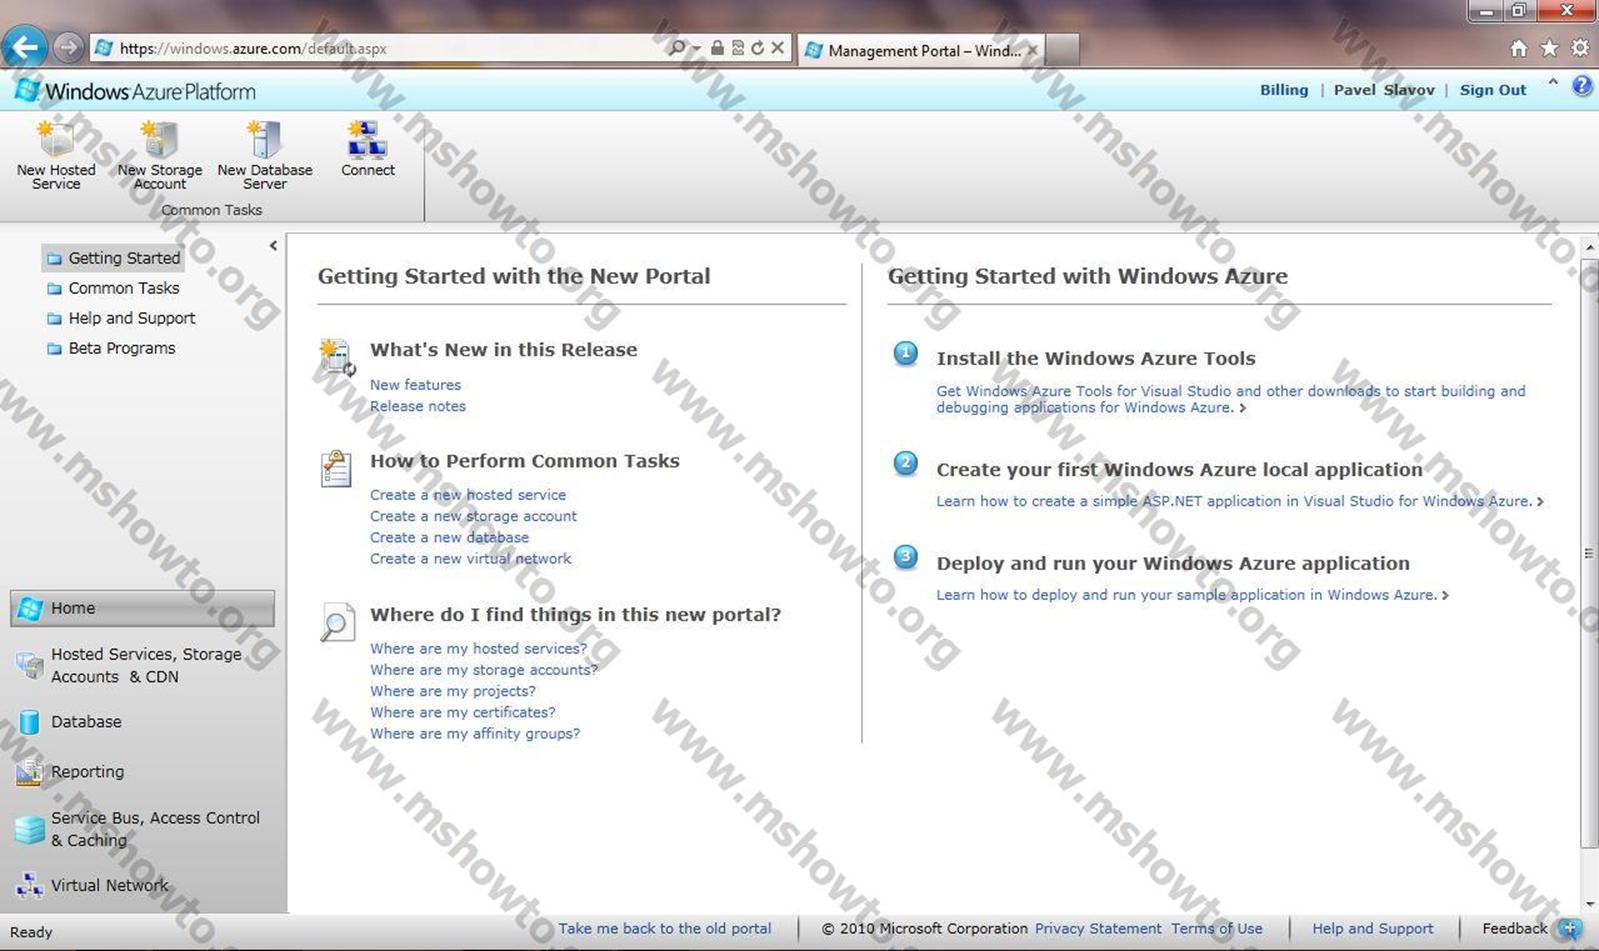
Task: Collapse the ribbon with the up chevron
Action: click(x=1553, y=83)
